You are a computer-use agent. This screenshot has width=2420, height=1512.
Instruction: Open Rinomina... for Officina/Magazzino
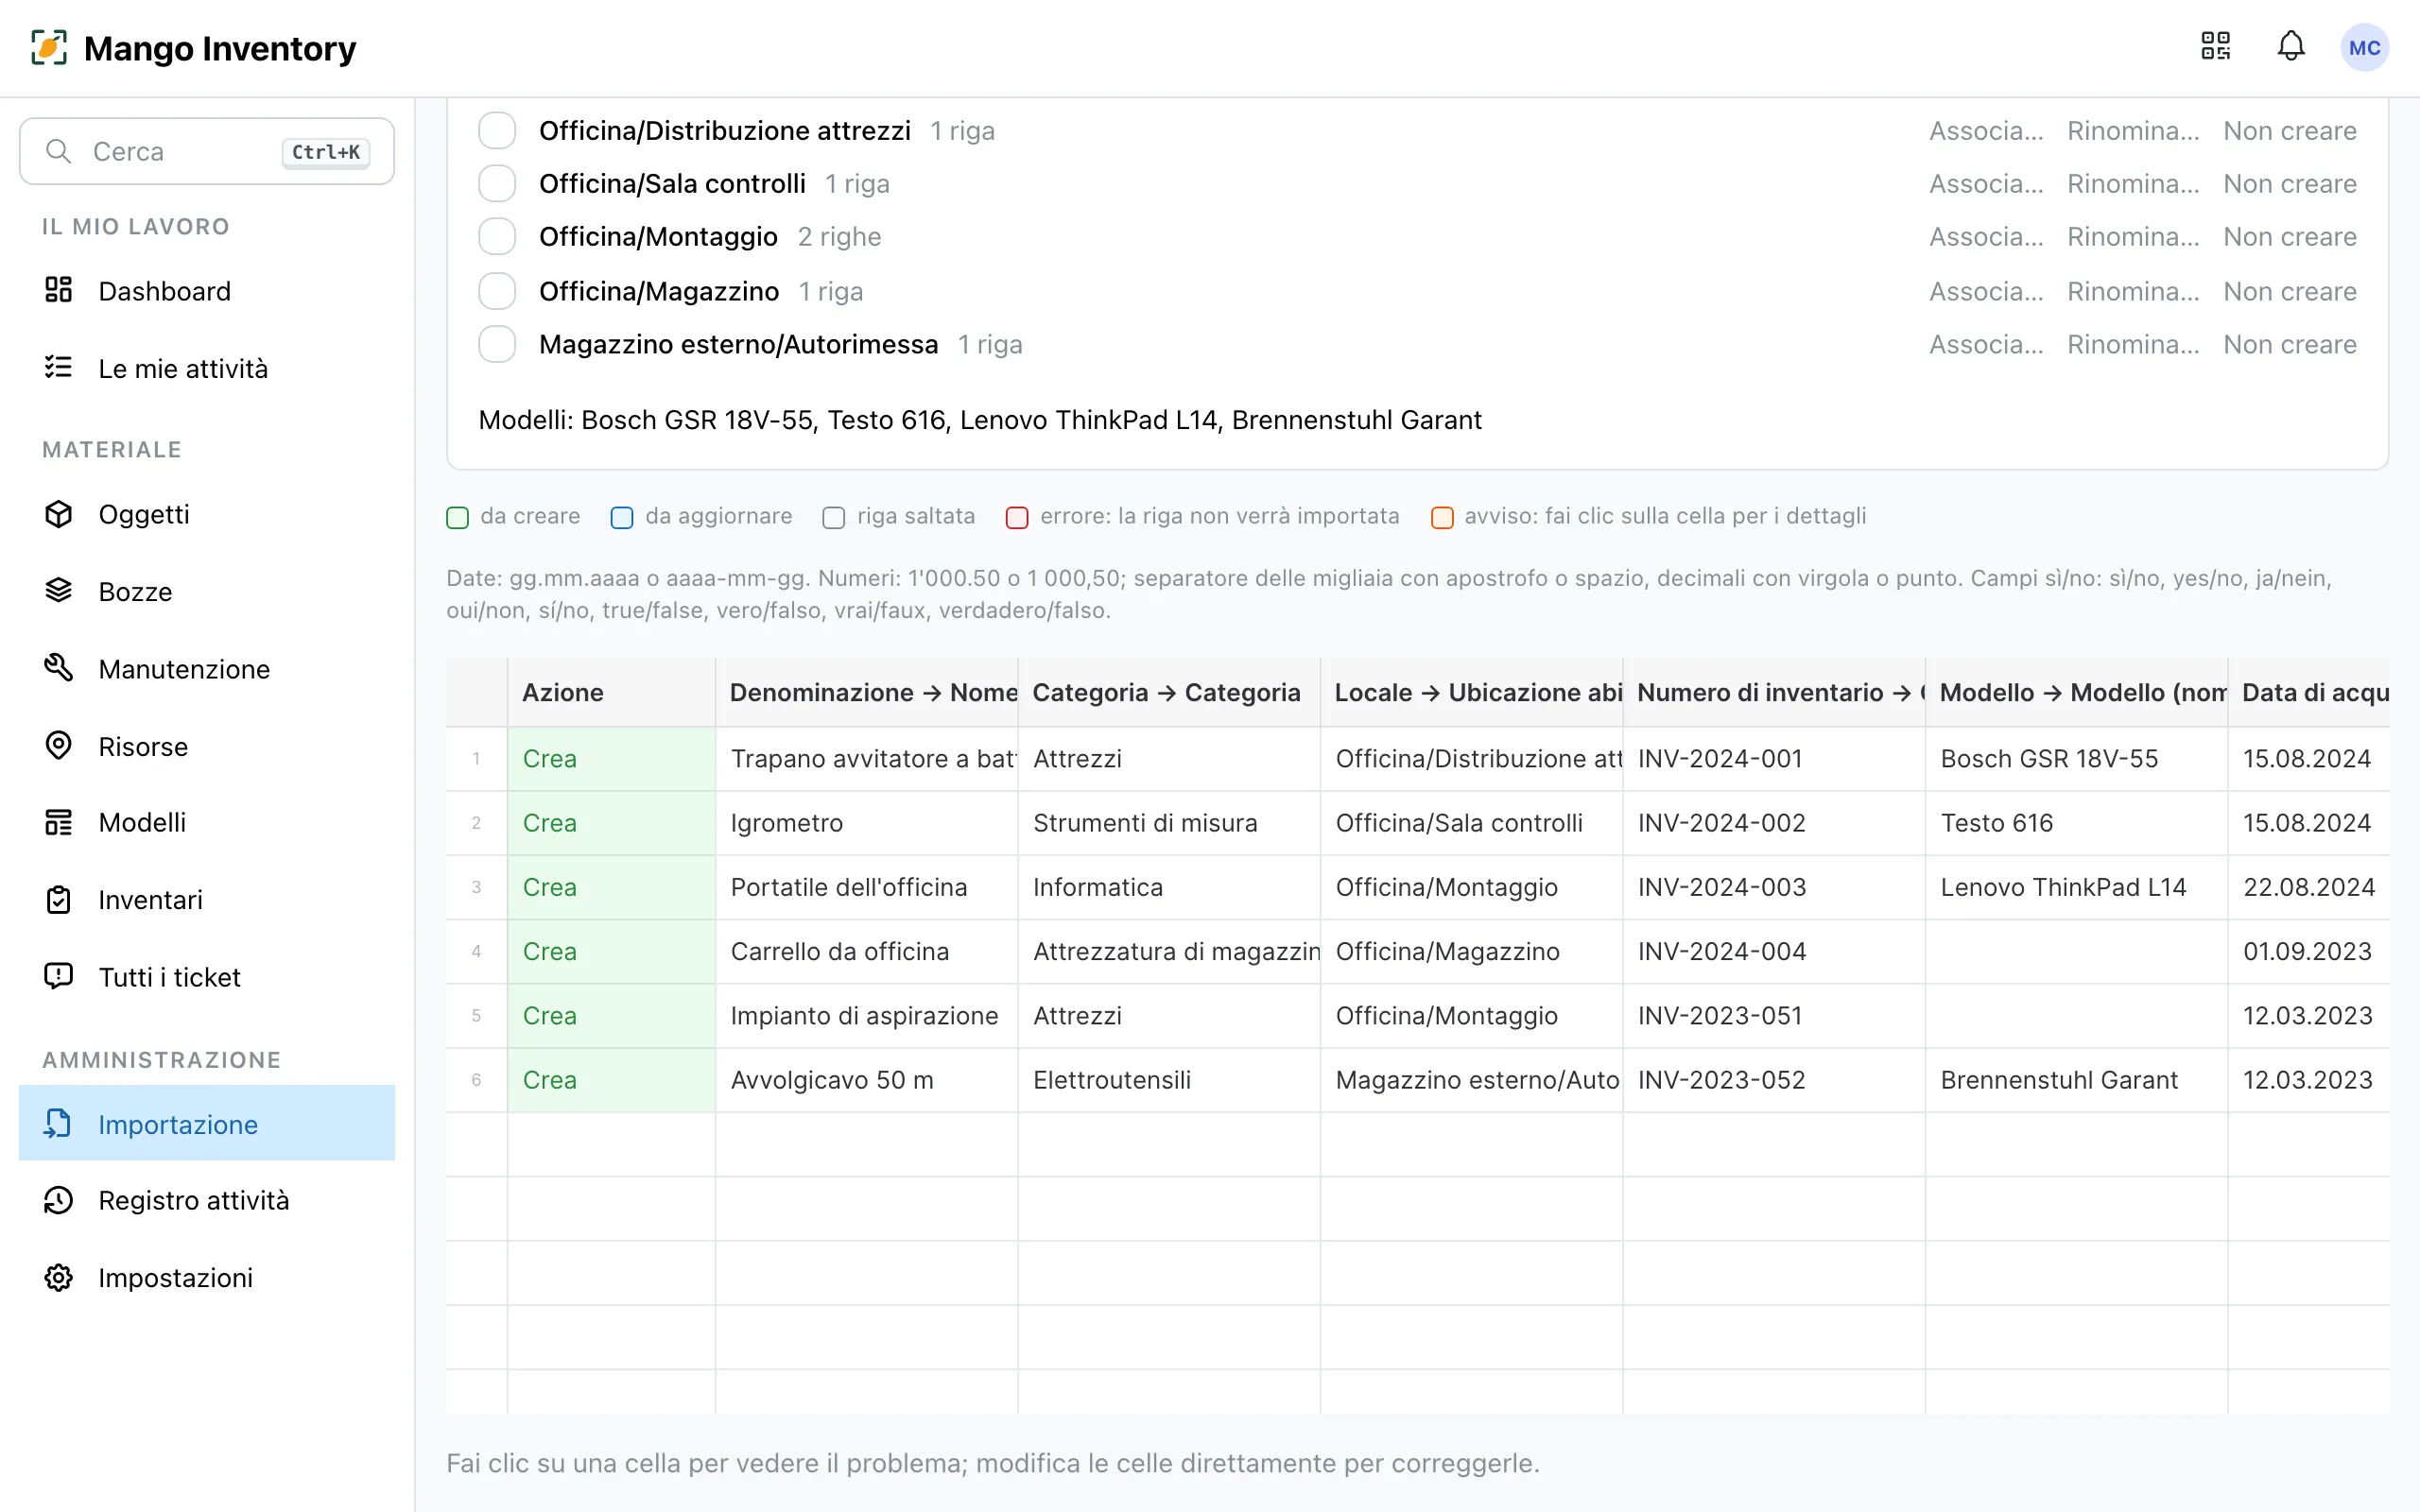coord(2133,292)
